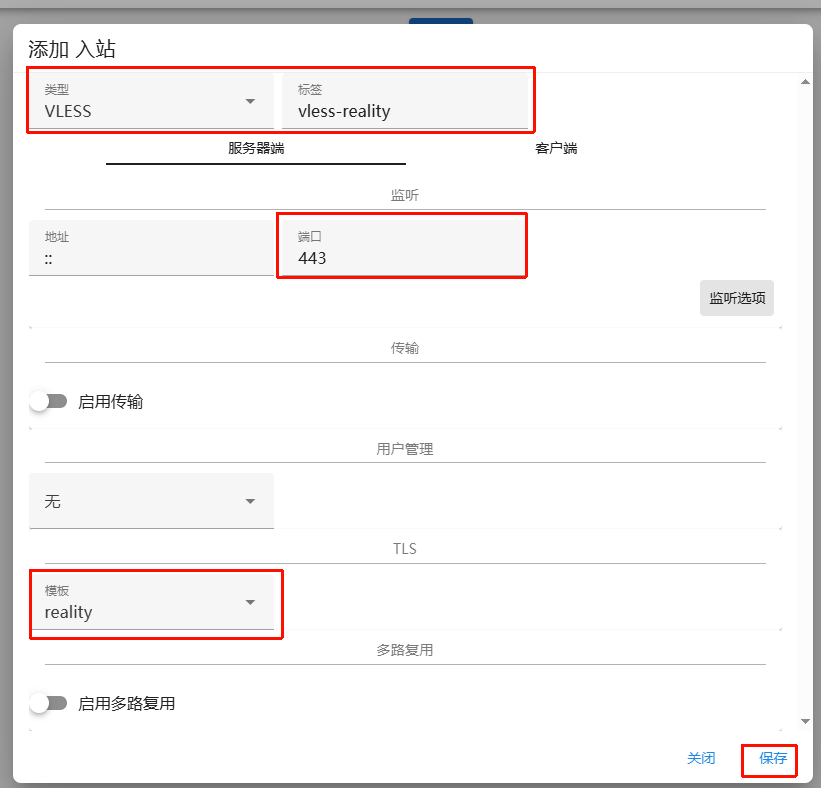Click the dropdown arrow beside 无
821x788 pixels.
[251, 501]
